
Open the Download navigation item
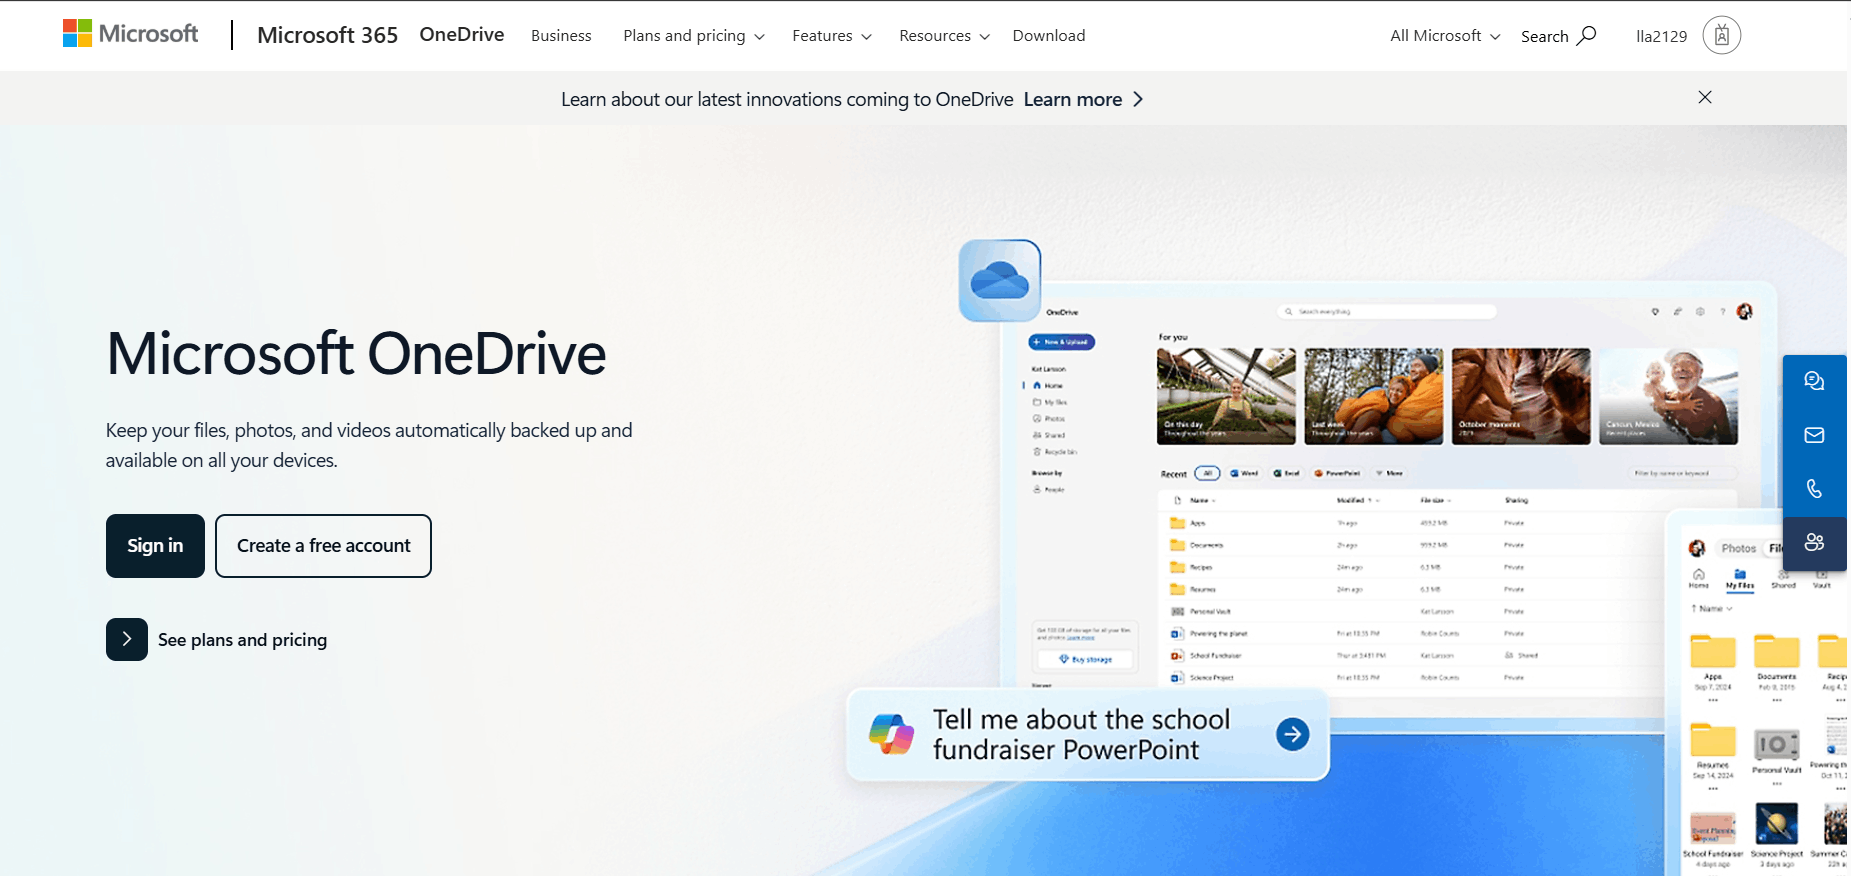coord(1049,36)
